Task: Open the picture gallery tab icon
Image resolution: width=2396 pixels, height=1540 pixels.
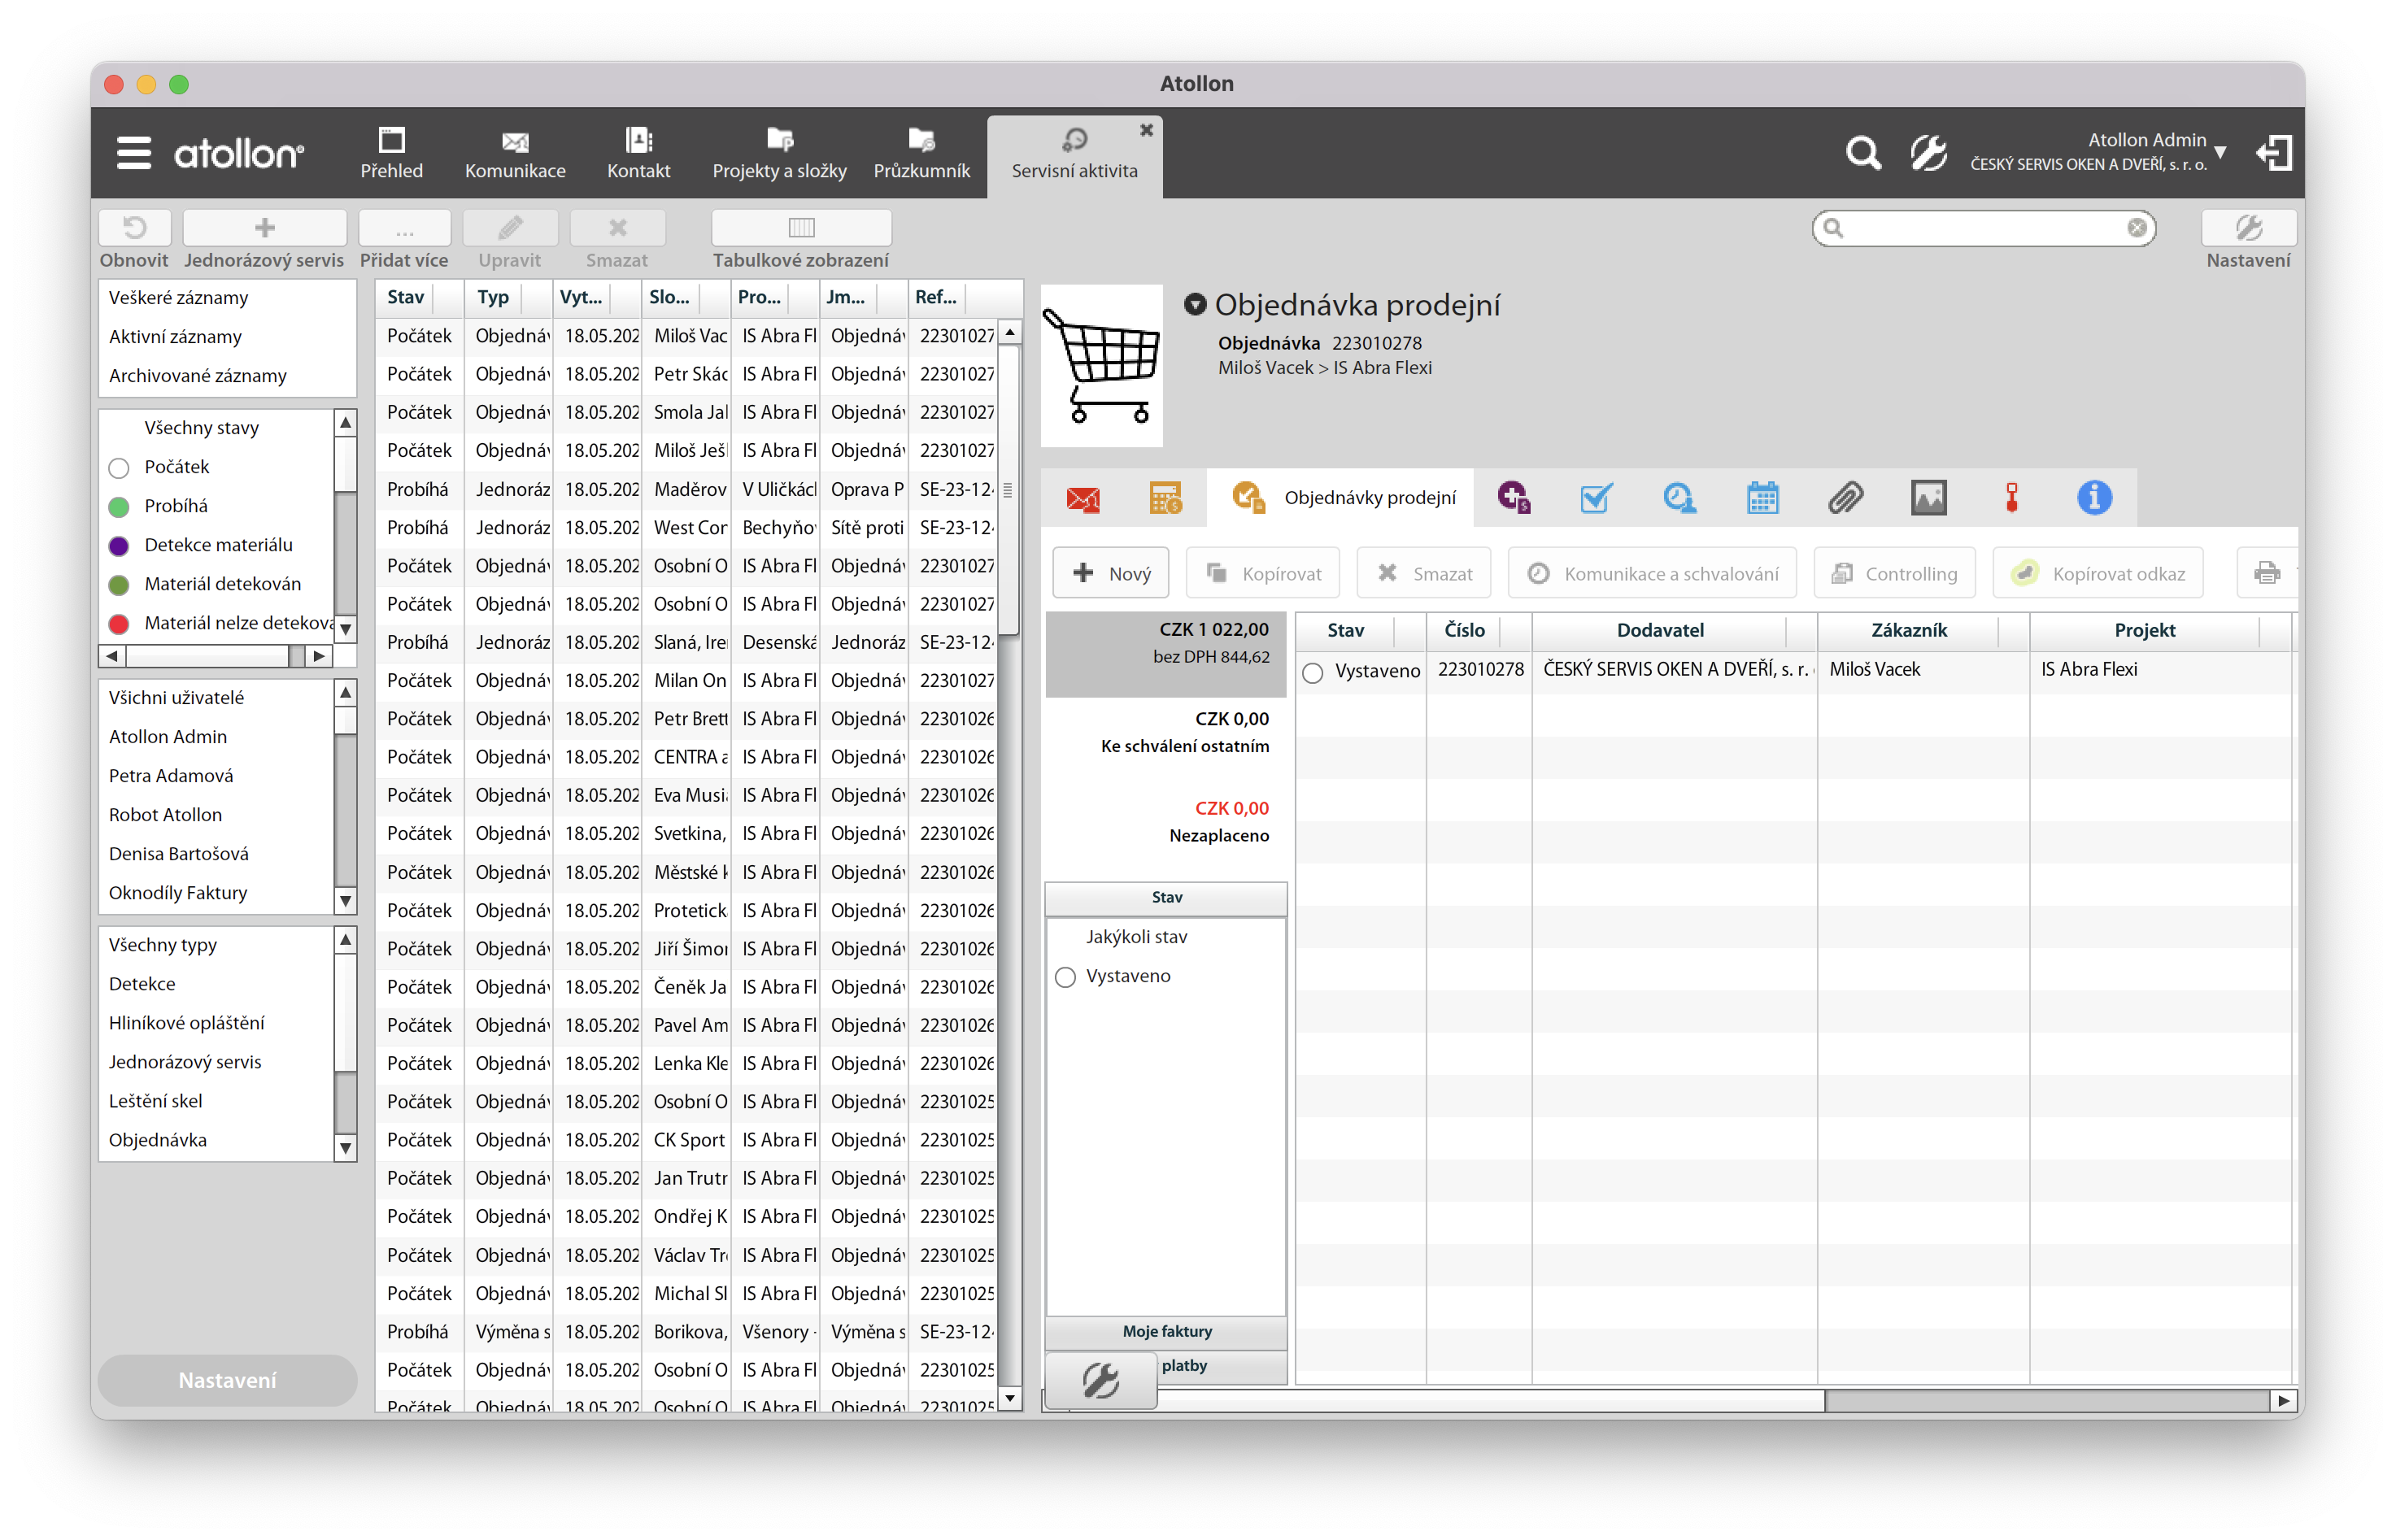Action: [1928, 498]
